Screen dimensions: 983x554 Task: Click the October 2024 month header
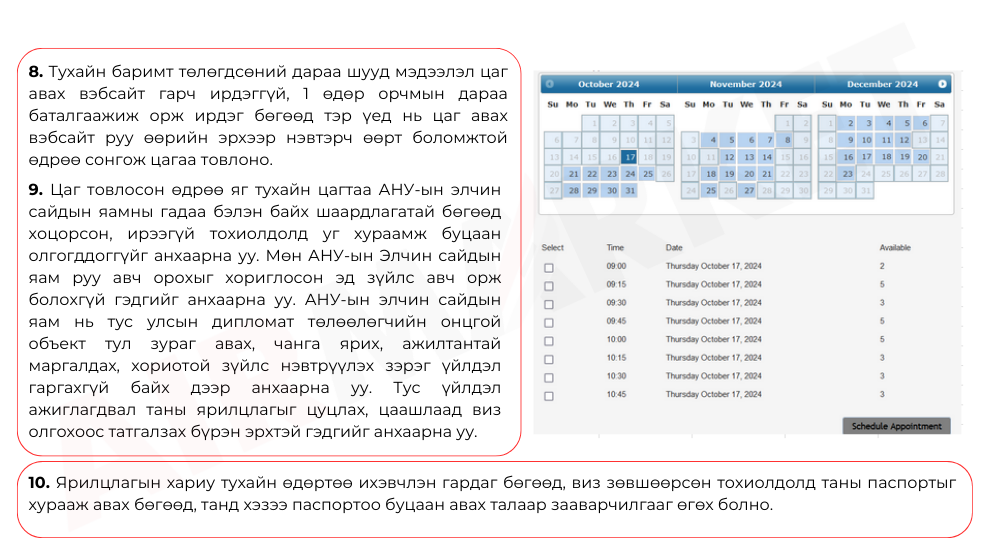(x=608, y=84)
